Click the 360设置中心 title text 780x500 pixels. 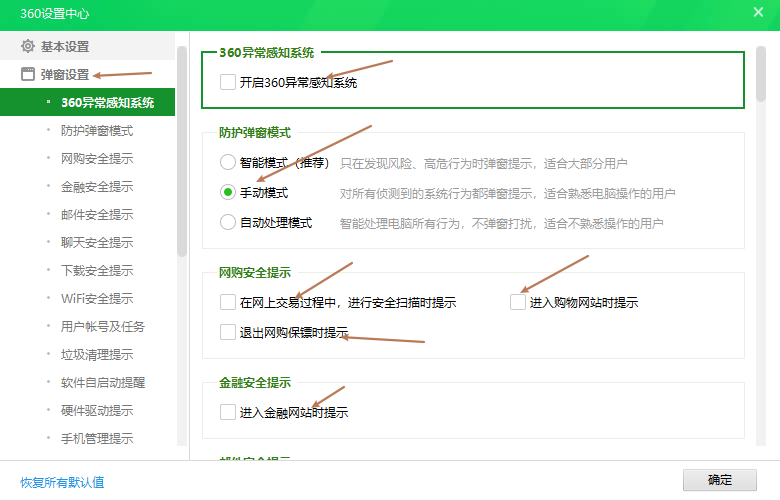tap(55, 13)
